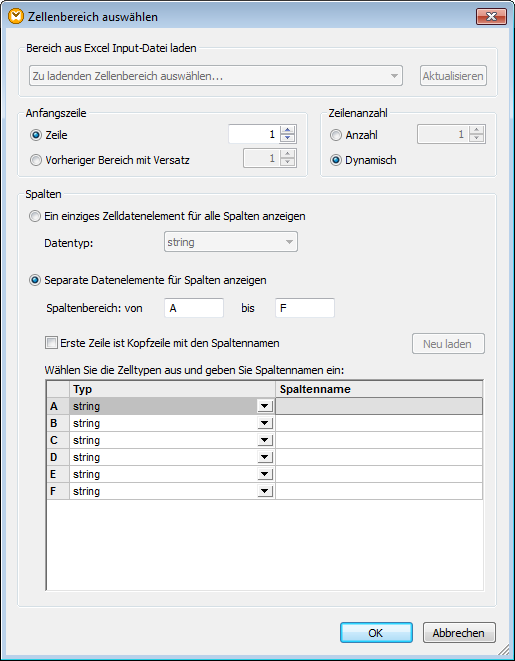The width and height of the screenshot is (515, 661).
Task: Click the Spaltenbereich von field containing A
Action: 194,308
